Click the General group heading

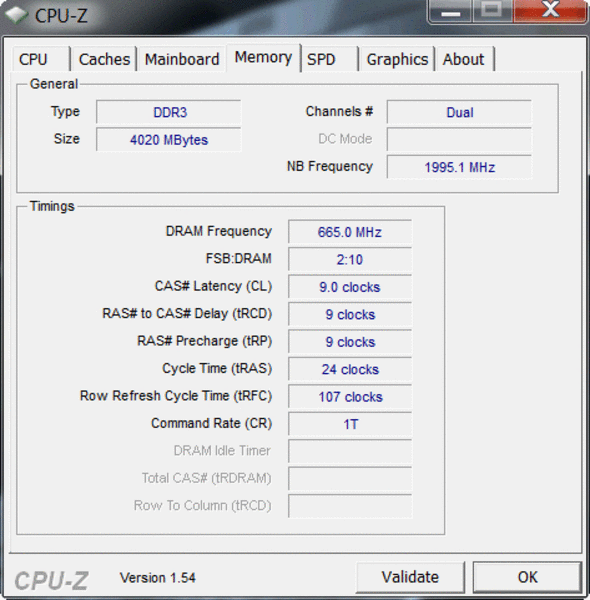(54, 84)
